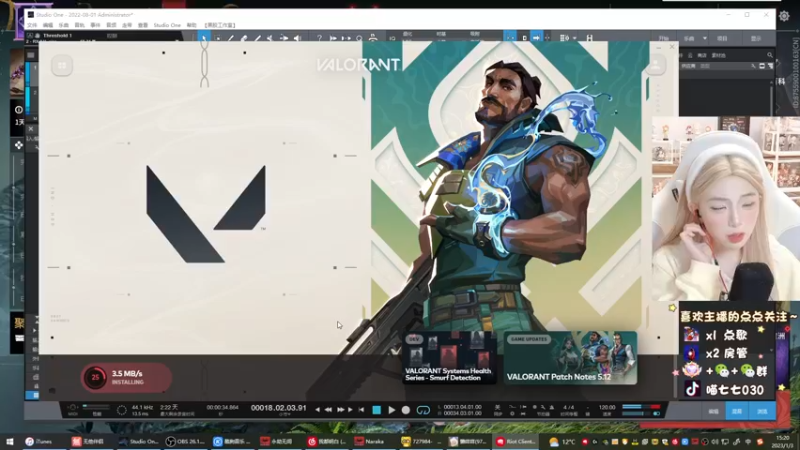The width and height of the screenshot is (800, 450).
Task: Select the Range tool in Studio One toolbar
Action: point(218,38)
